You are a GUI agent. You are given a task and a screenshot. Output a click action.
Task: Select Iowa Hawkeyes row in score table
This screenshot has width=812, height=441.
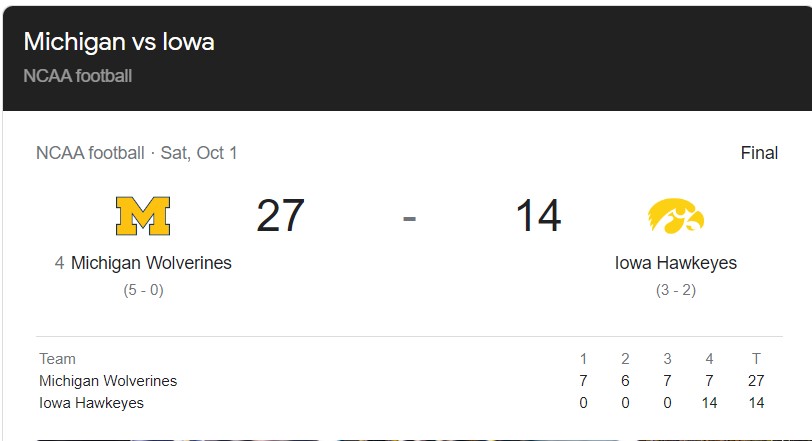tap(91, 403)
